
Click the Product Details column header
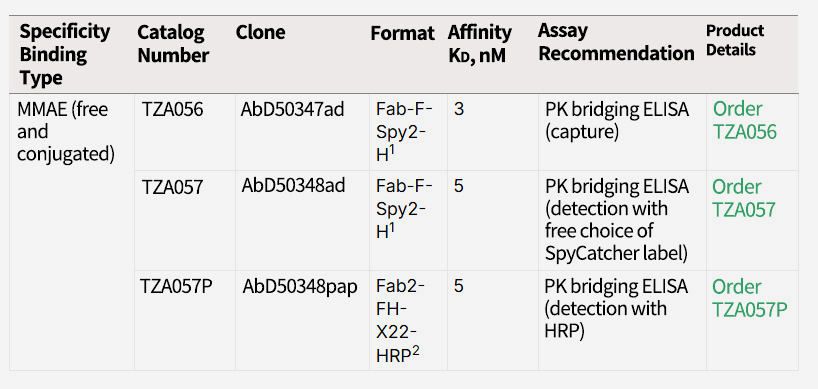[735, 40]
